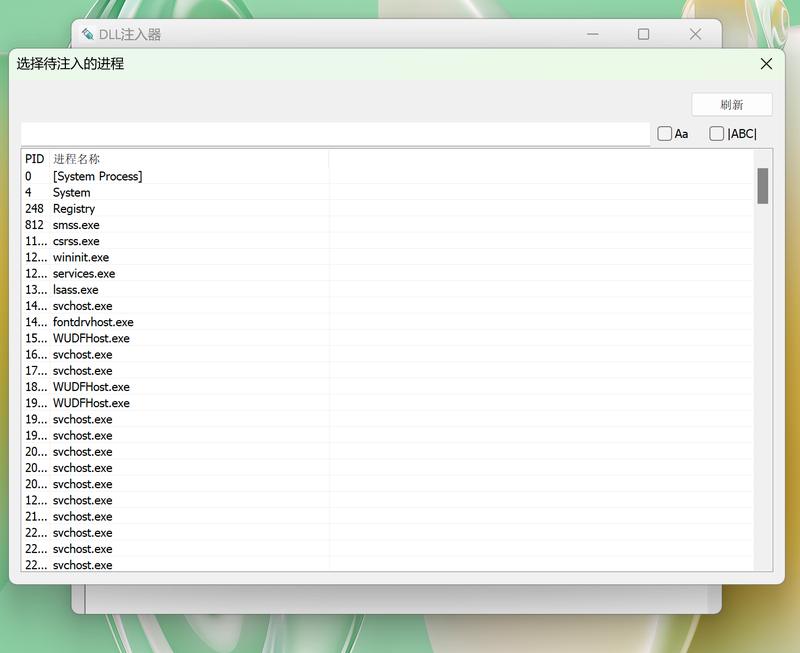The height and width of the screenshot is (653, 800).
Task: Click the DLL注入器 window title icon
Action: coord(88,34)
